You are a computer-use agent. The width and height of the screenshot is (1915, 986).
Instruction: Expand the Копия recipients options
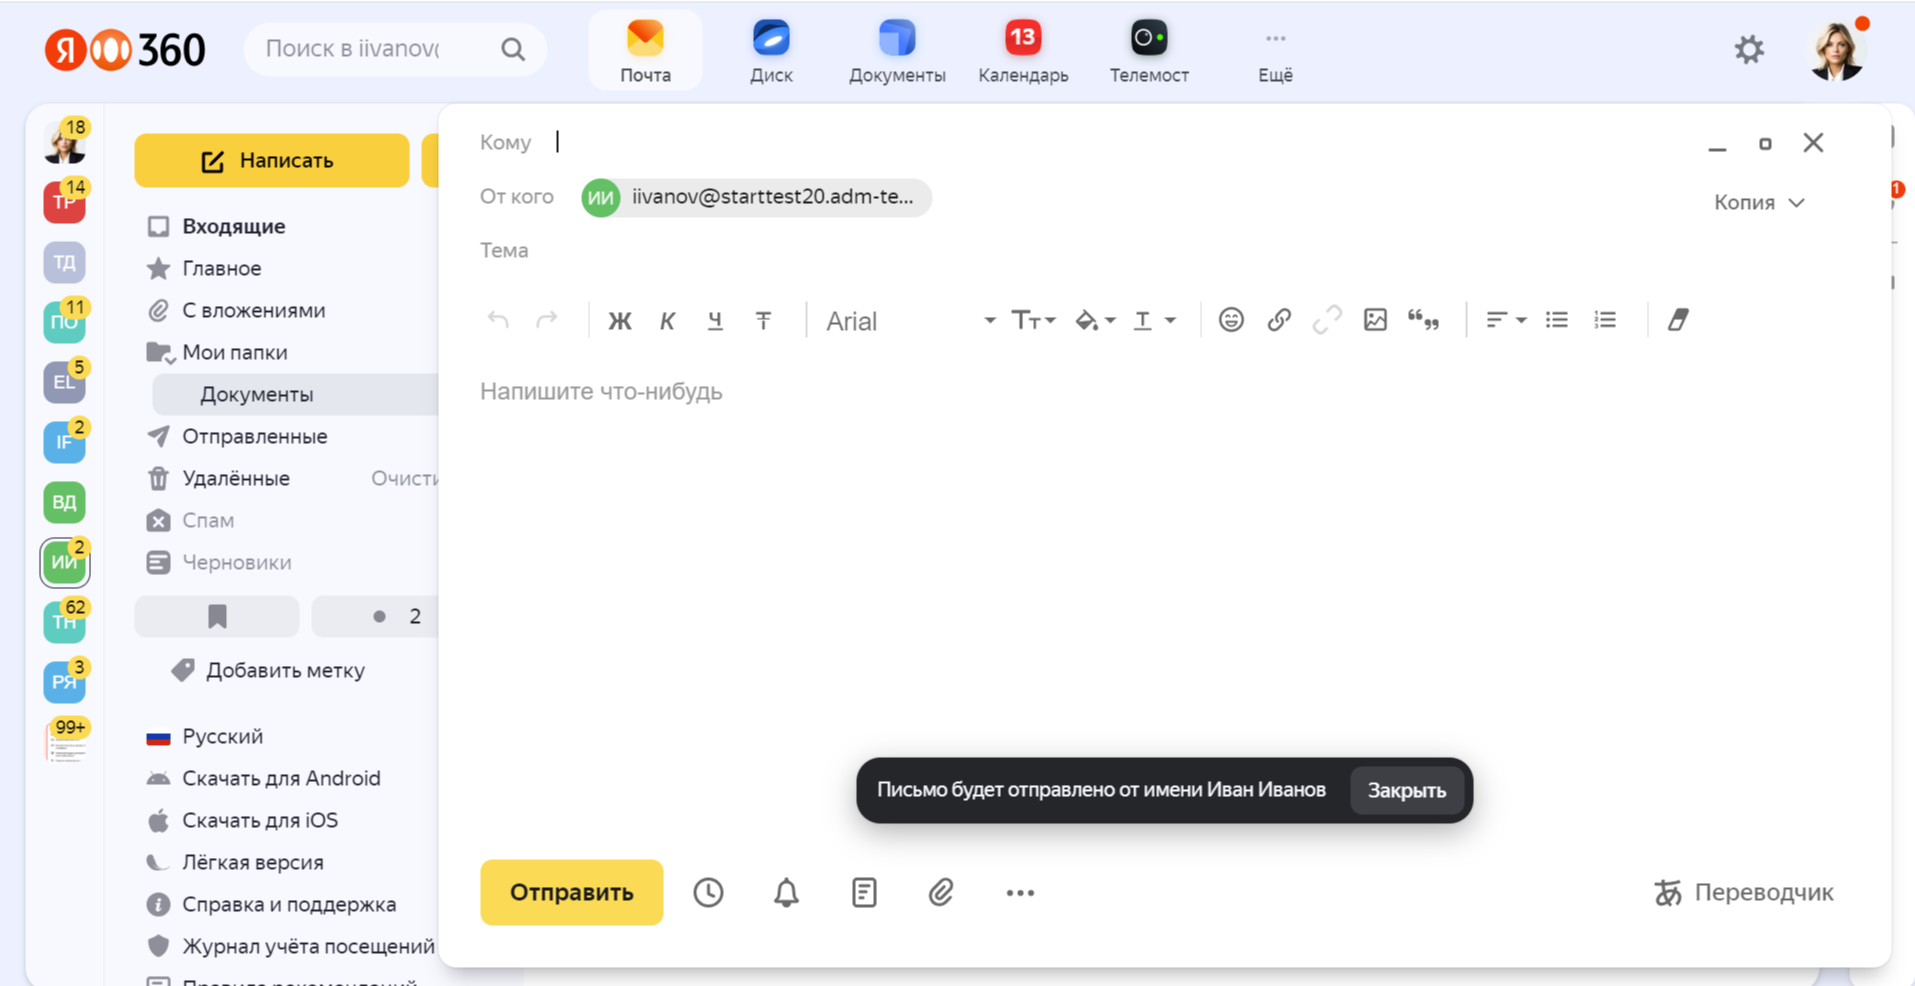[x=1758, y=203]
